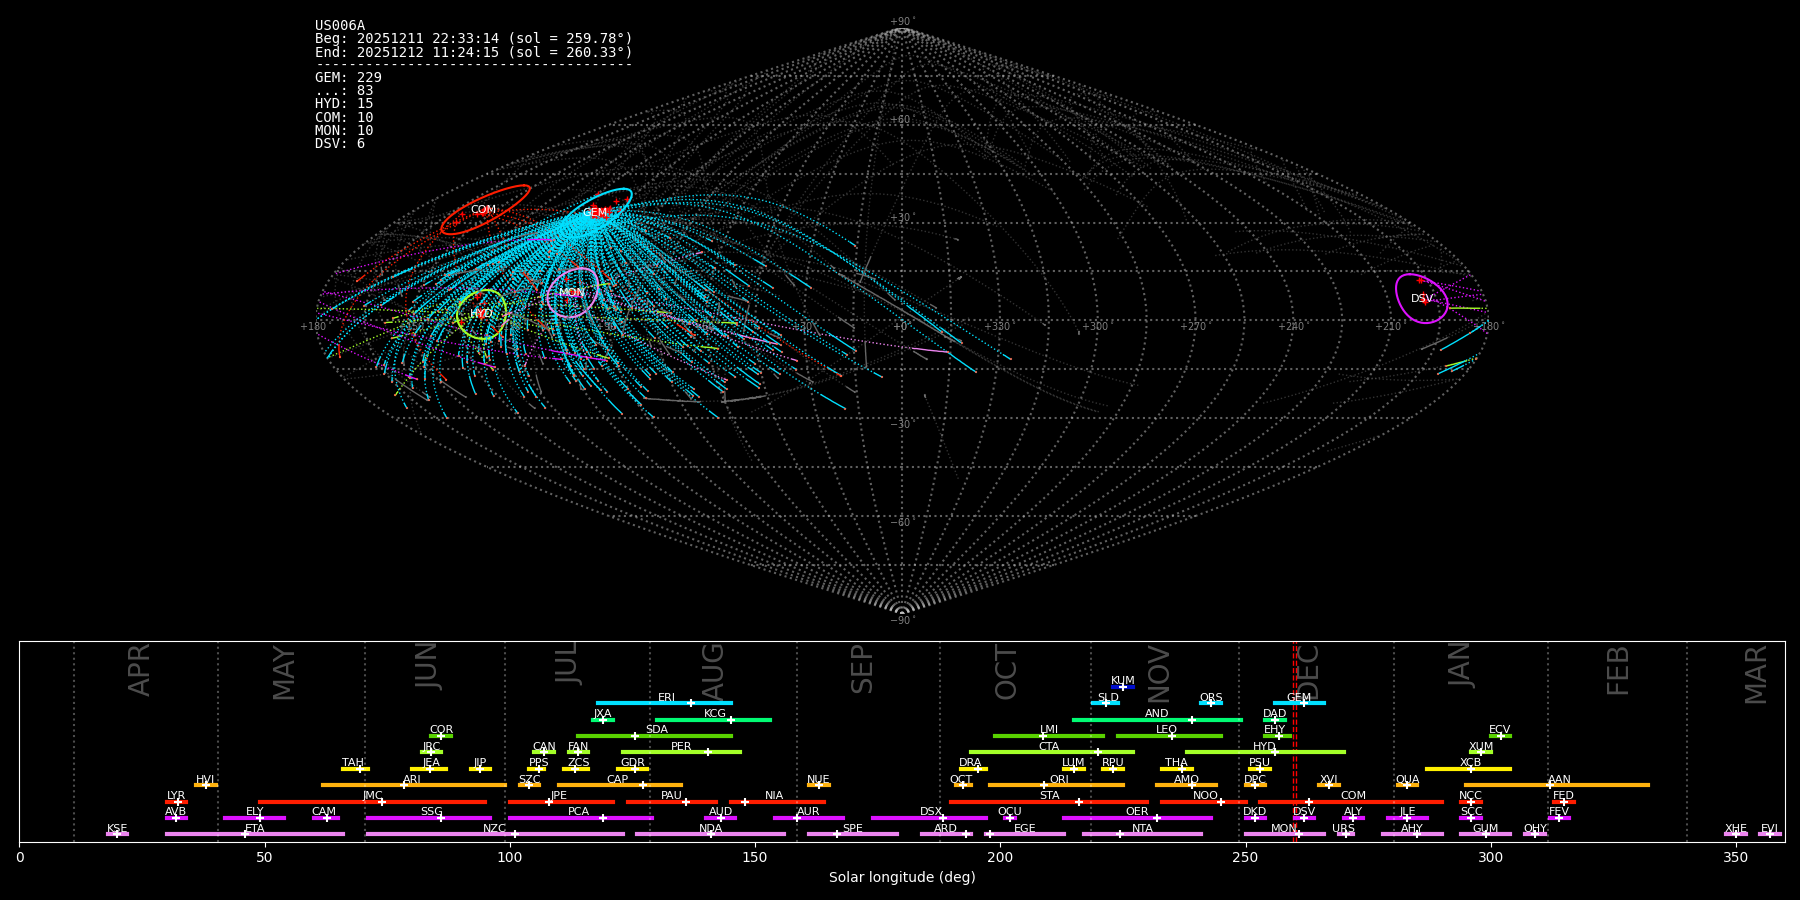Select the 'HYD: 15' legend entry
The width and height of the screenshot is (1800, 900).
(344, 104)
